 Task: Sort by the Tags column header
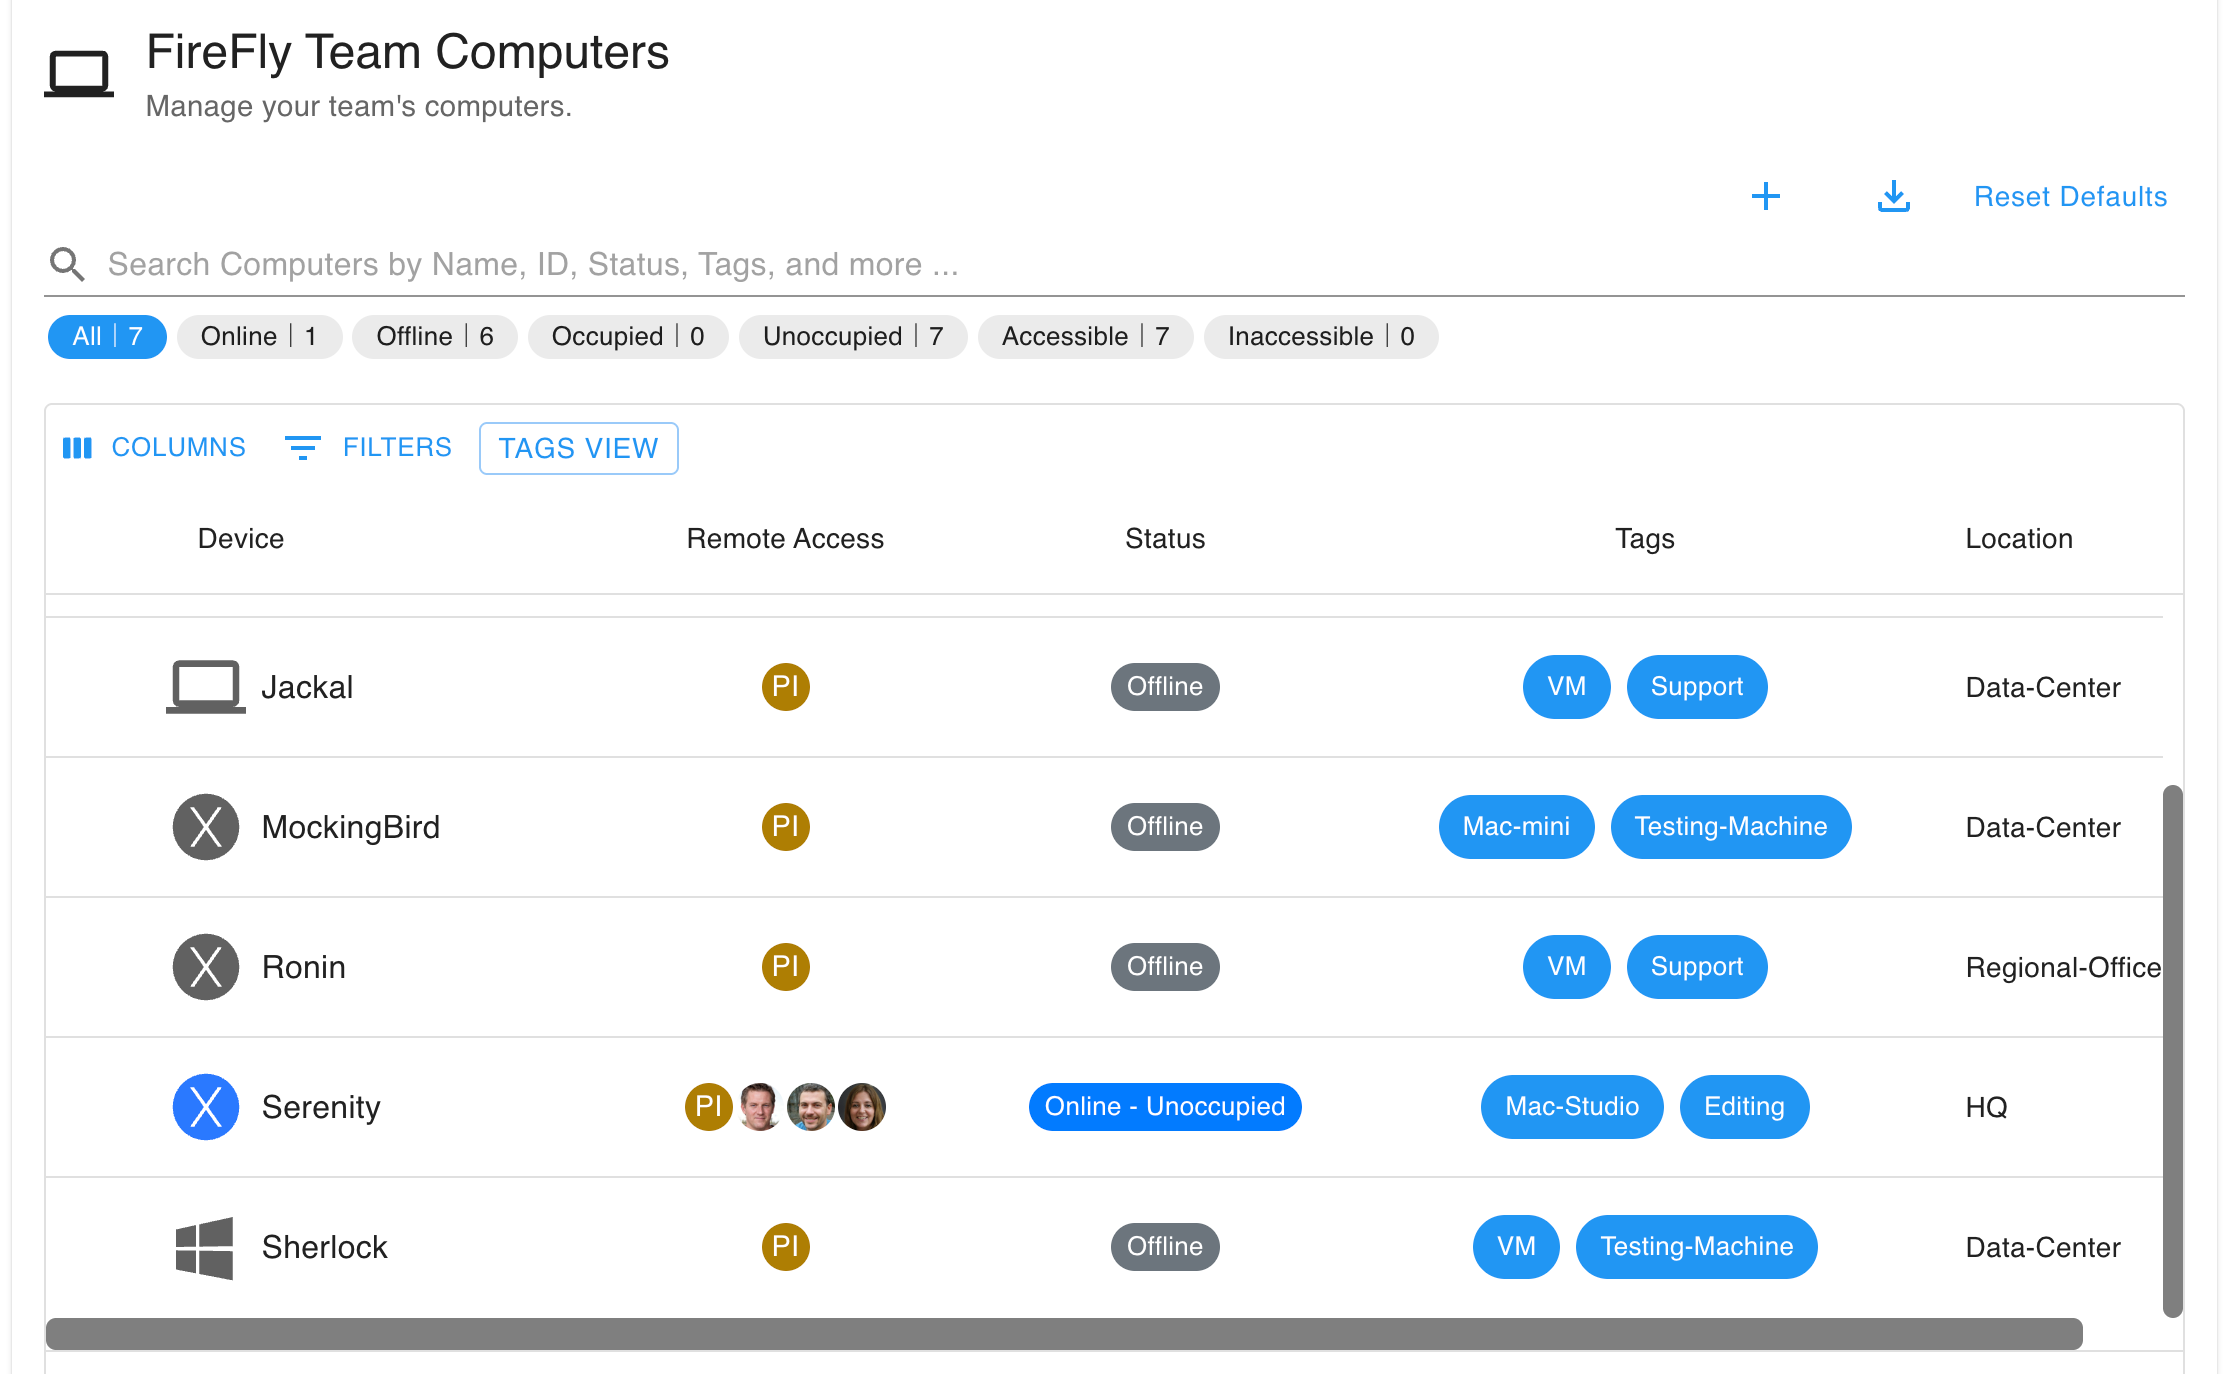pyautogui.click(x=1645, y=539)
